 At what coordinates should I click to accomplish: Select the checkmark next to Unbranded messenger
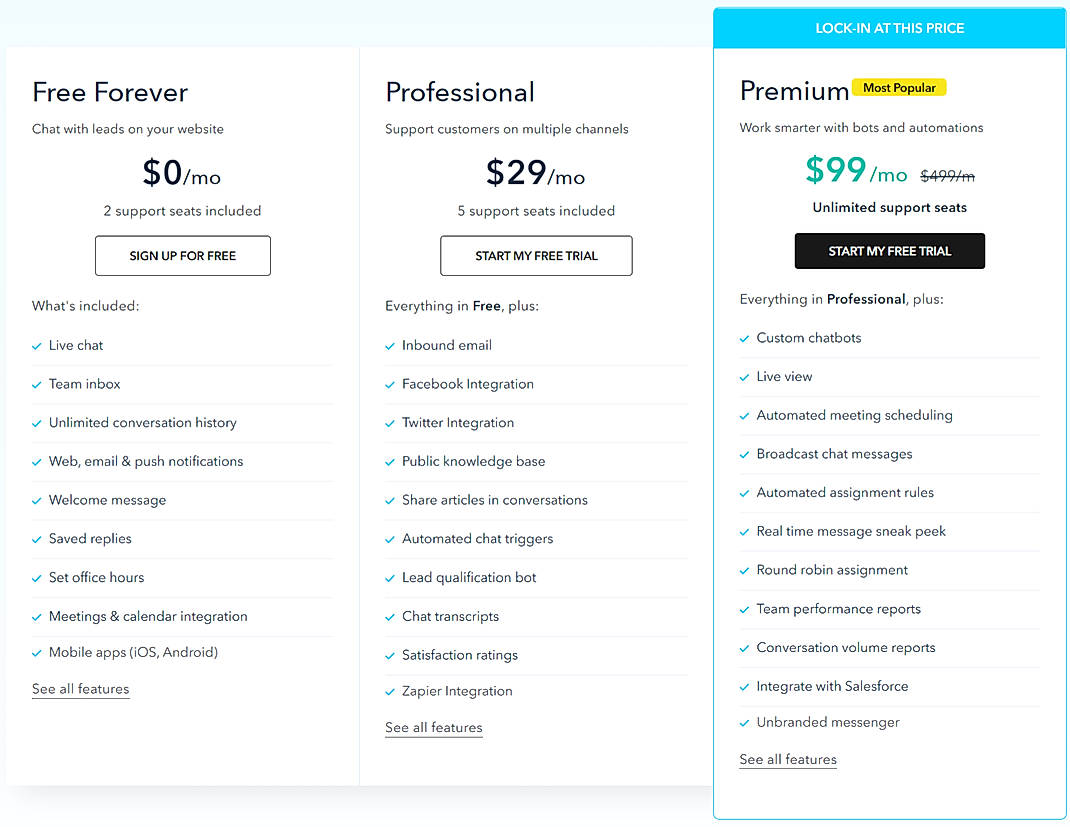(744, 722)
